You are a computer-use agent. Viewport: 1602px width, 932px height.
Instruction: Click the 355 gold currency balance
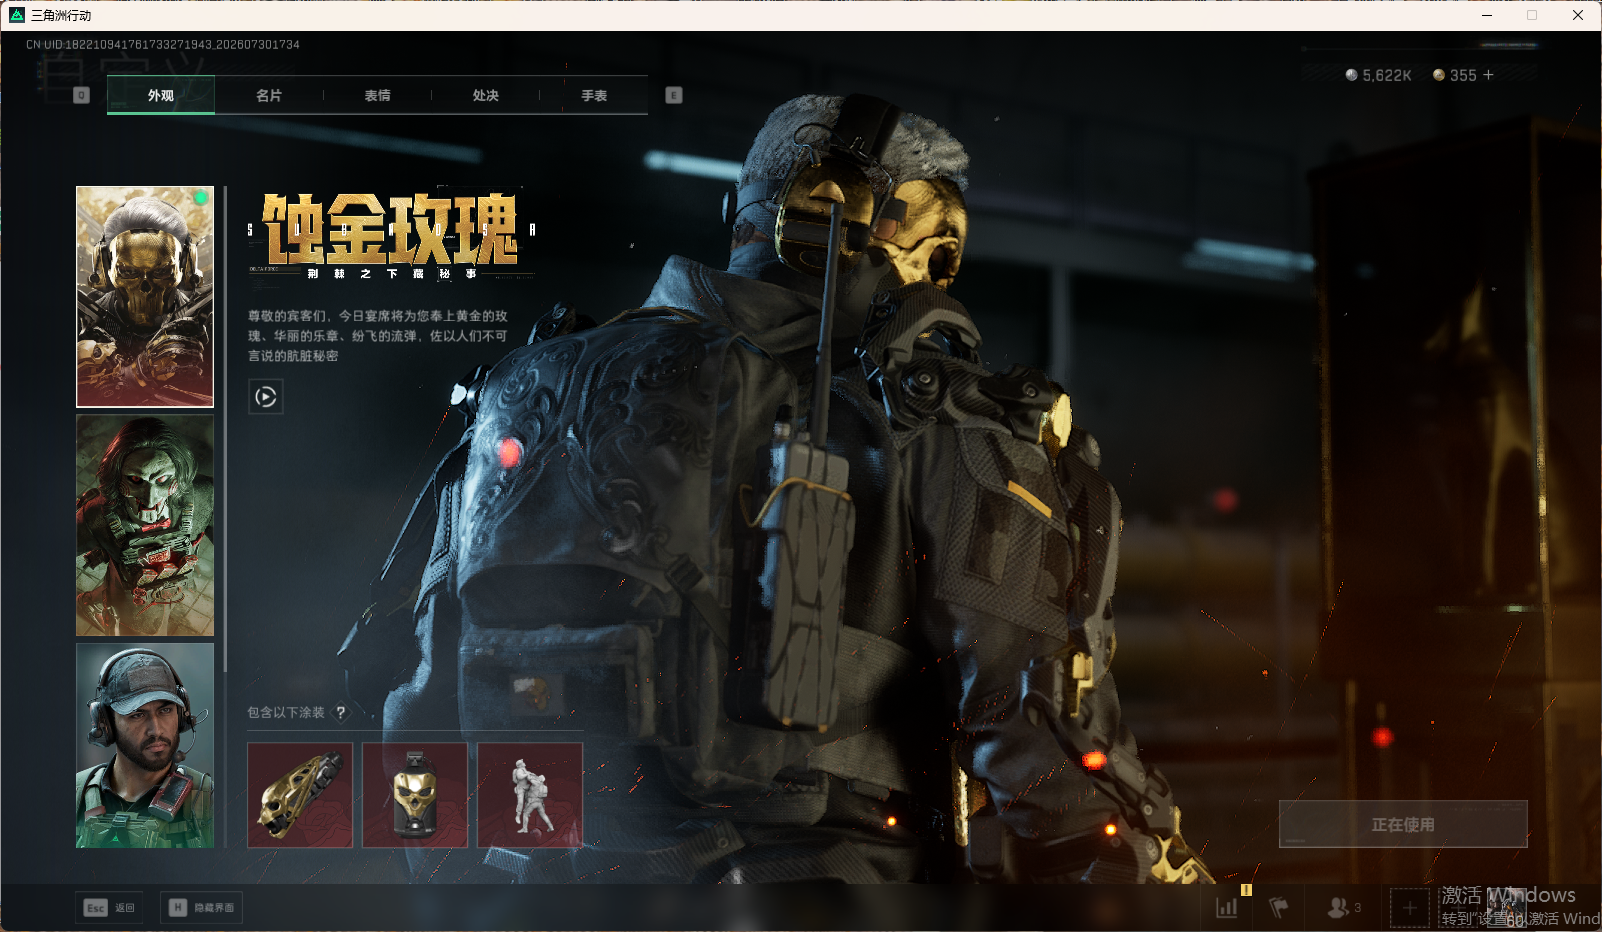point(1455,75)
